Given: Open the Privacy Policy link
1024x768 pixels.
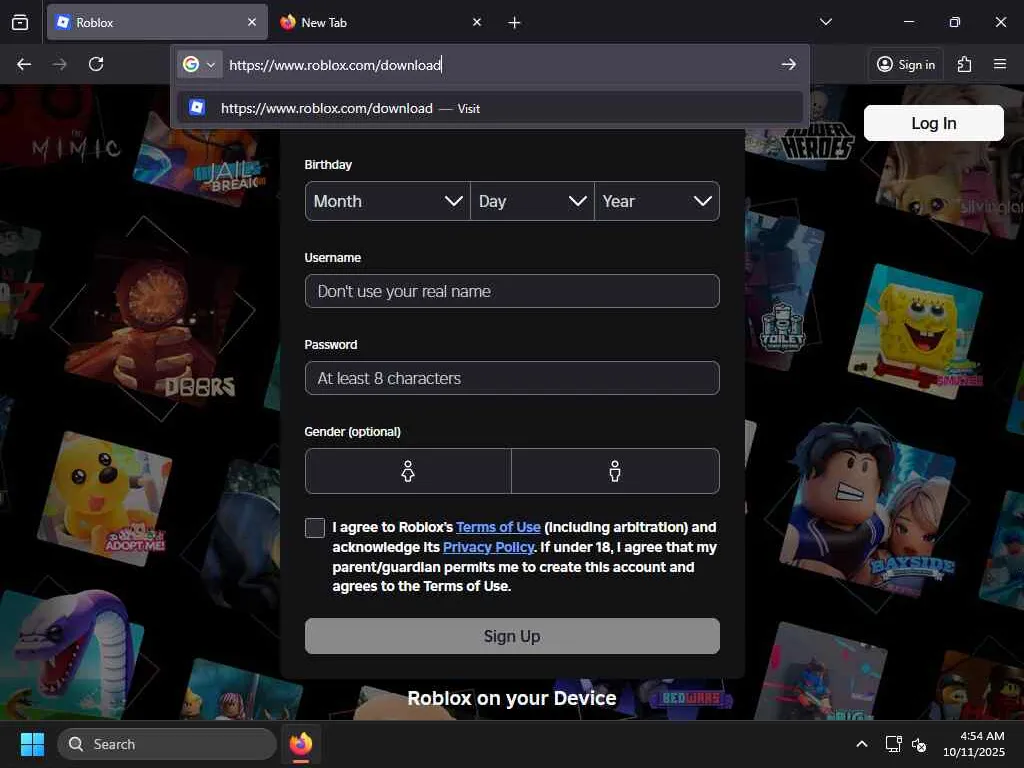Looking at the screenshot, I should coord(488,547).
